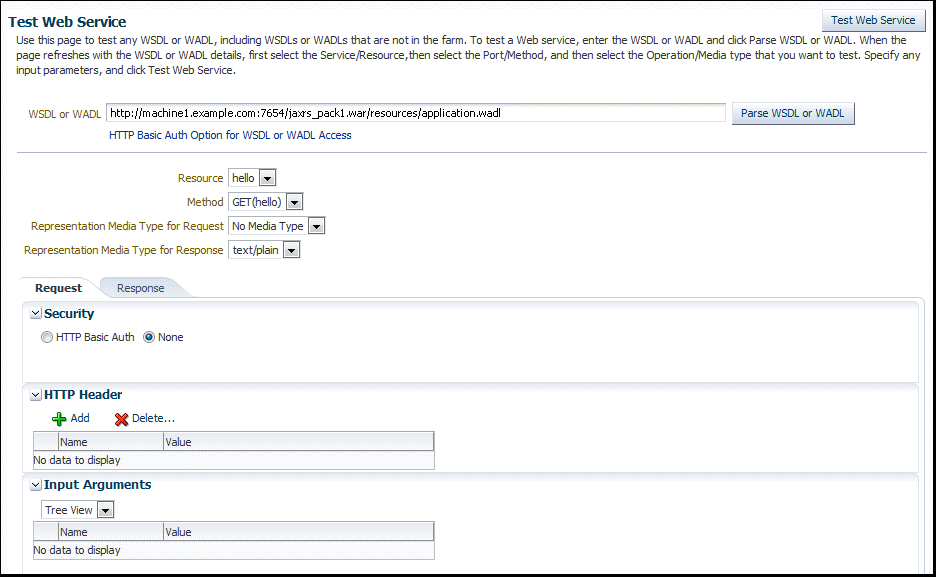Click the WSDL or WADL URL field

point(415,113)
